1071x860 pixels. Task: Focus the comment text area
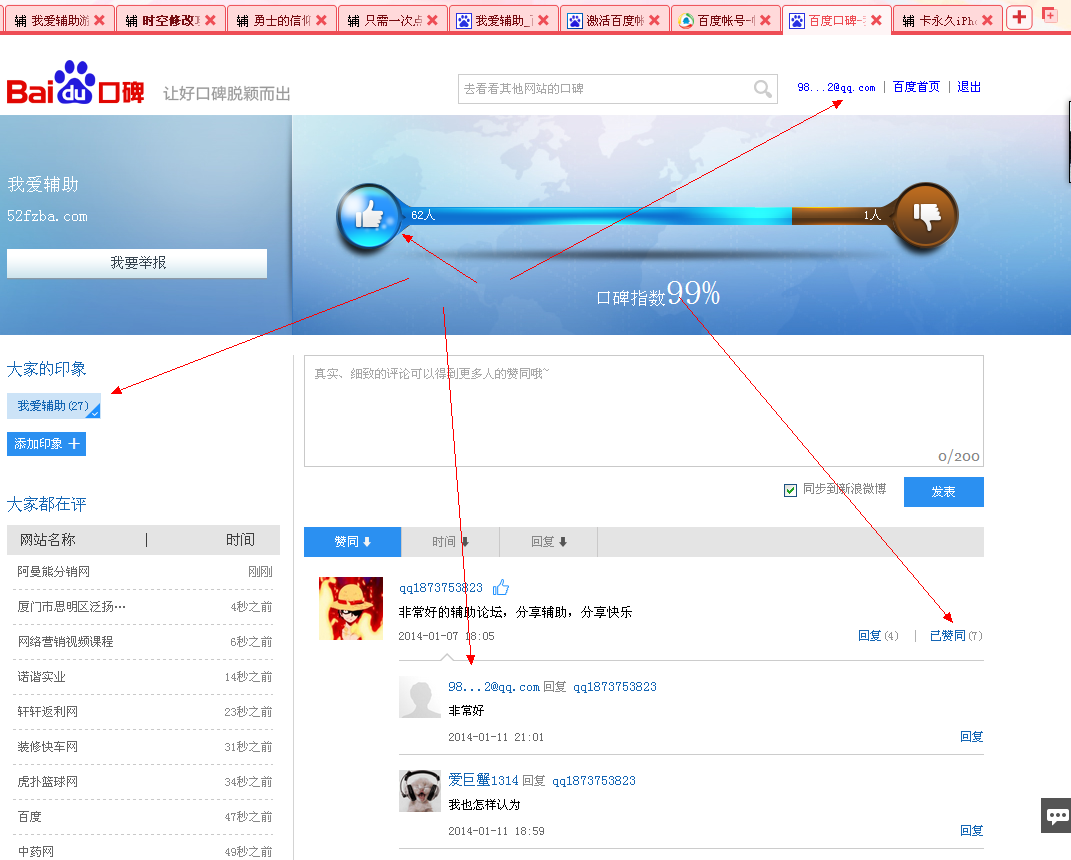643,411
